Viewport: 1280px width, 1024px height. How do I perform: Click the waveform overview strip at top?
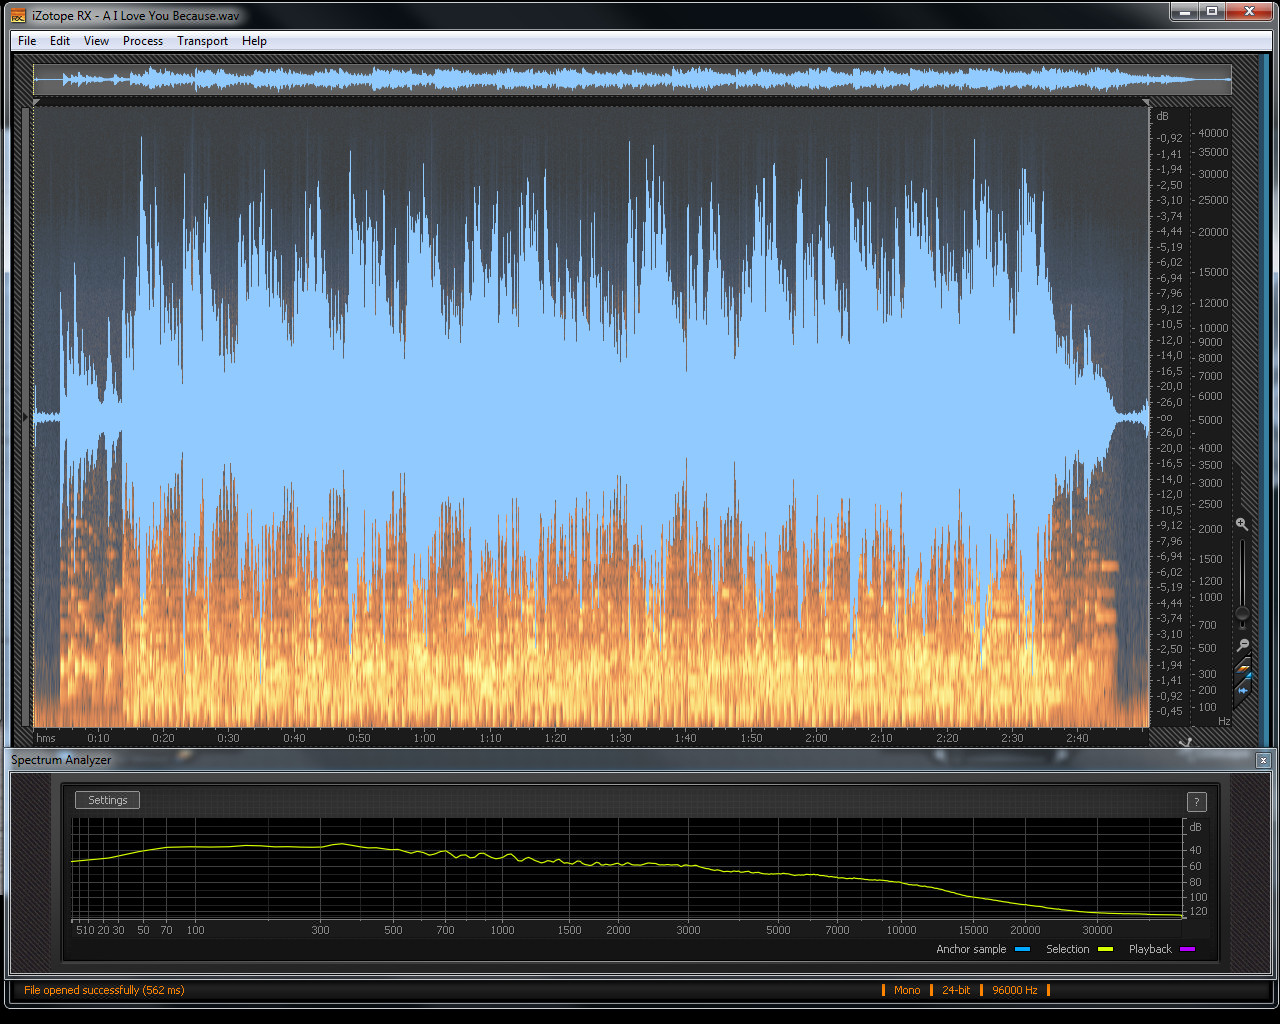point(632,80)
